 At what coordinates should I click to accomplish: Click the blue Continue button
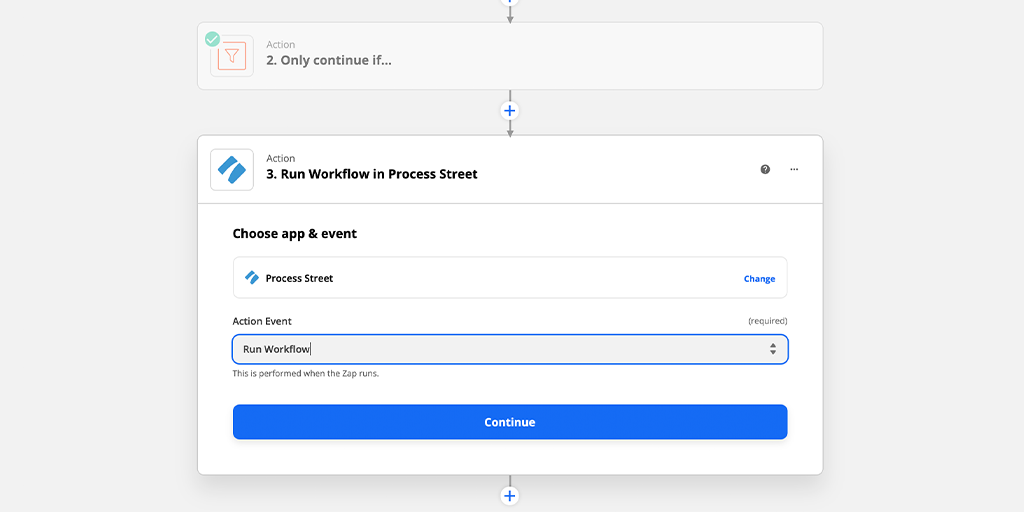click(x=510, y=422)
